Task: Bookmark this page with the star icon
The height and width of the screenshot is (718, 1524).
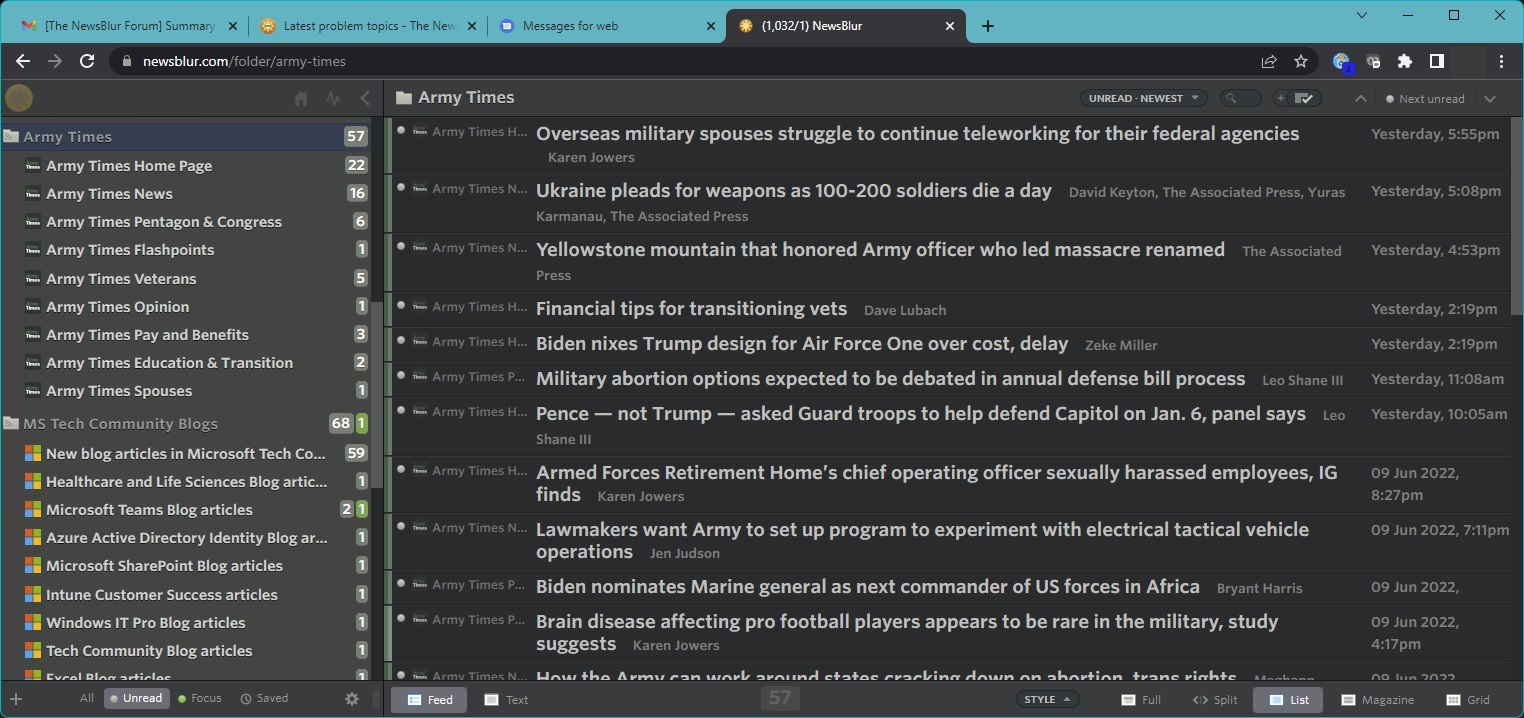Action: point(1301,61)
